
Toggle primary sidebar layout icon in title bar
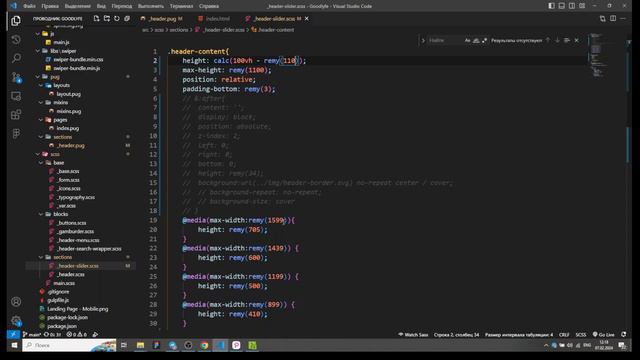551,6
